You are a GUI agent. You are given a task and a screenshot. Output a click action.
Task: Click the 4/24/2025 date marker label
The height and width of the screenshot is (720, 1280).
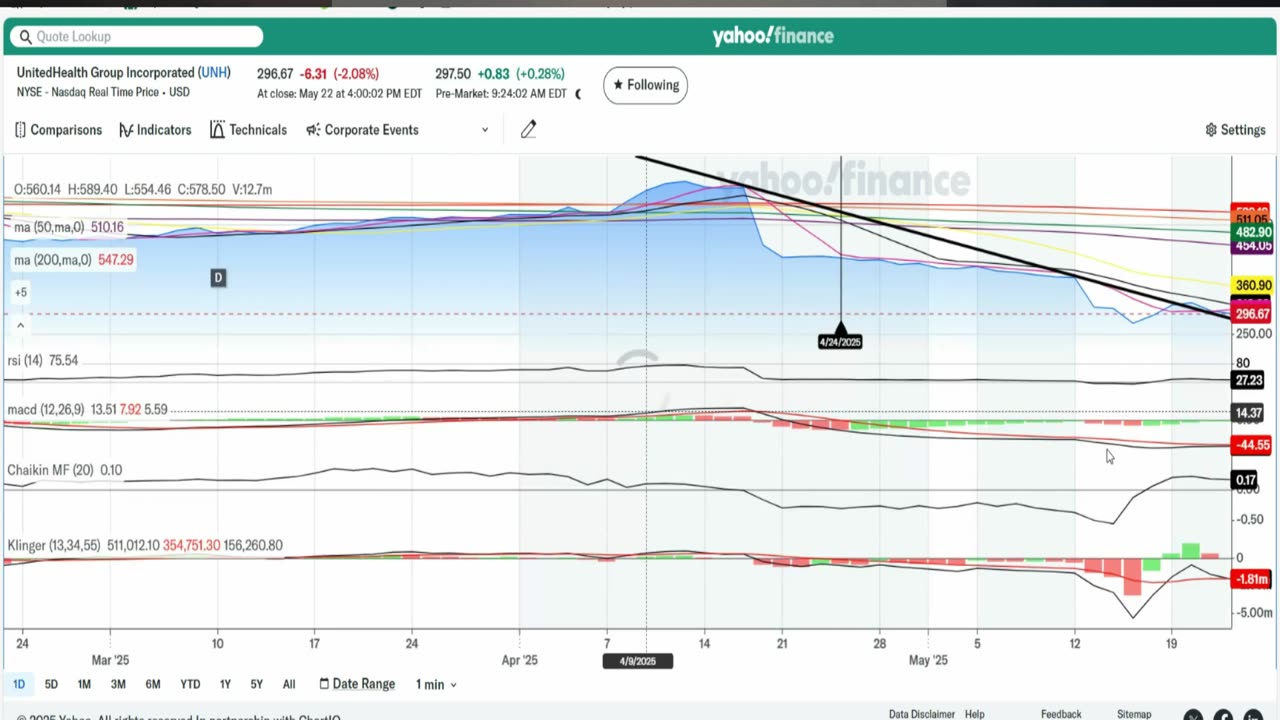840,342
